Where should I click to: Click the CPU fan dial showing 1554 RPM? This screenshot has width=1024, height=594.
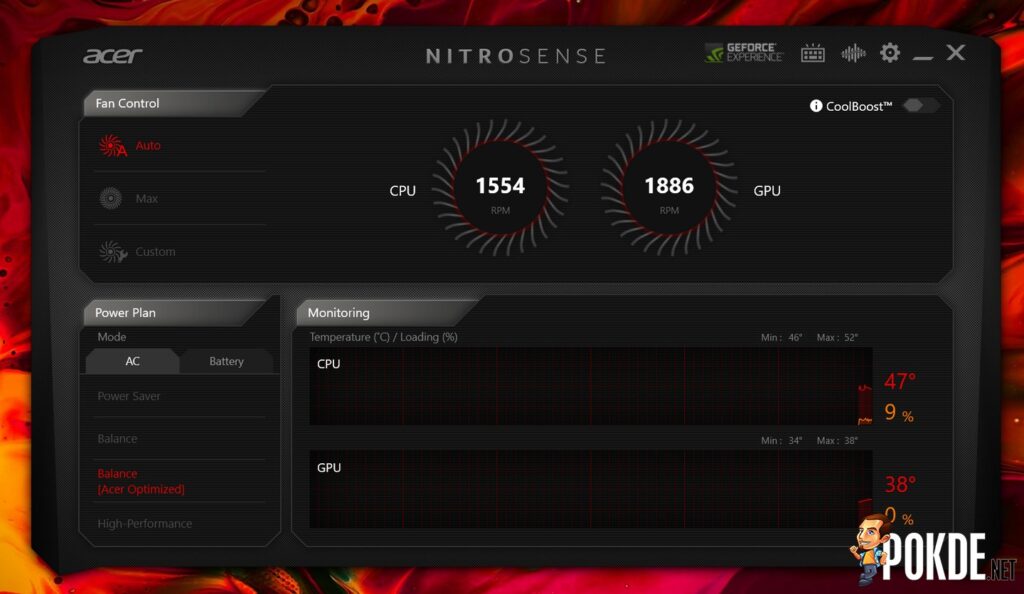[500, 189]
